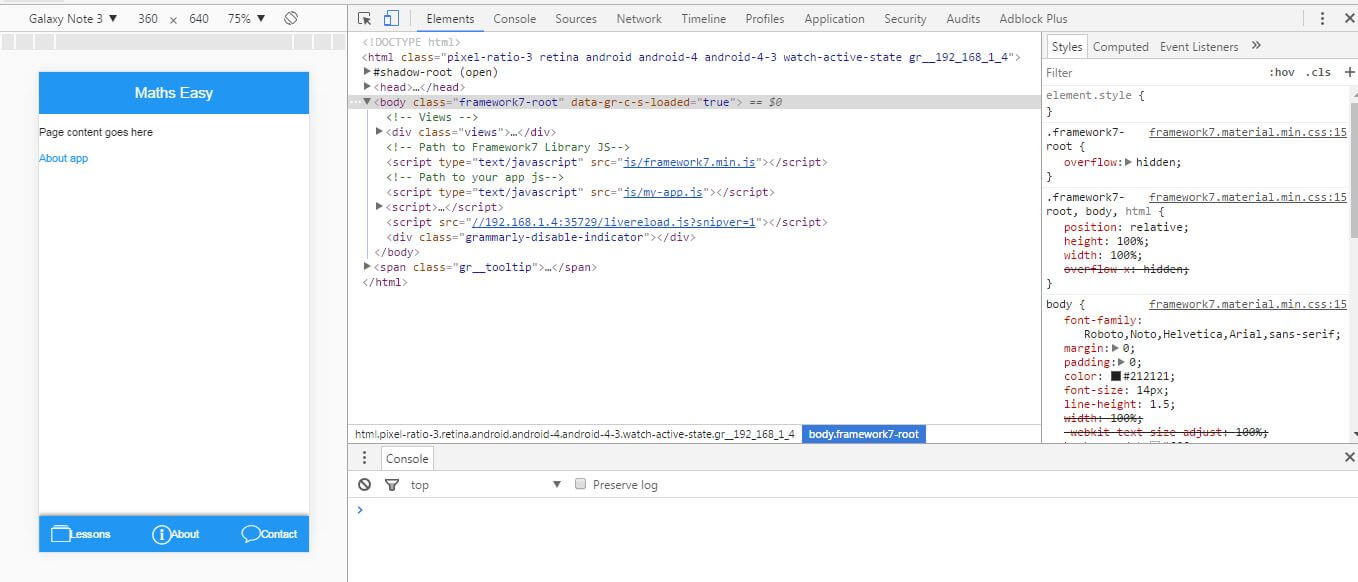Click the Maths Easy app header

click(x=174, y=93)
